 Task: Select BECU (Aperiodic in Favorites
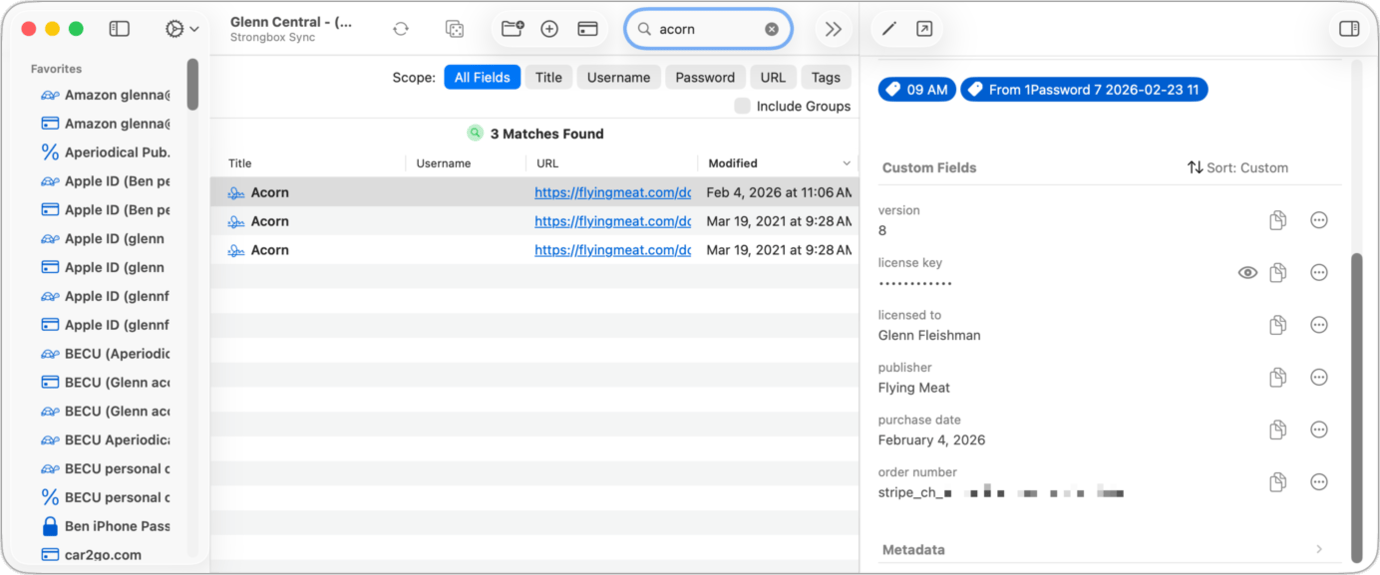(x=105, y=353)
